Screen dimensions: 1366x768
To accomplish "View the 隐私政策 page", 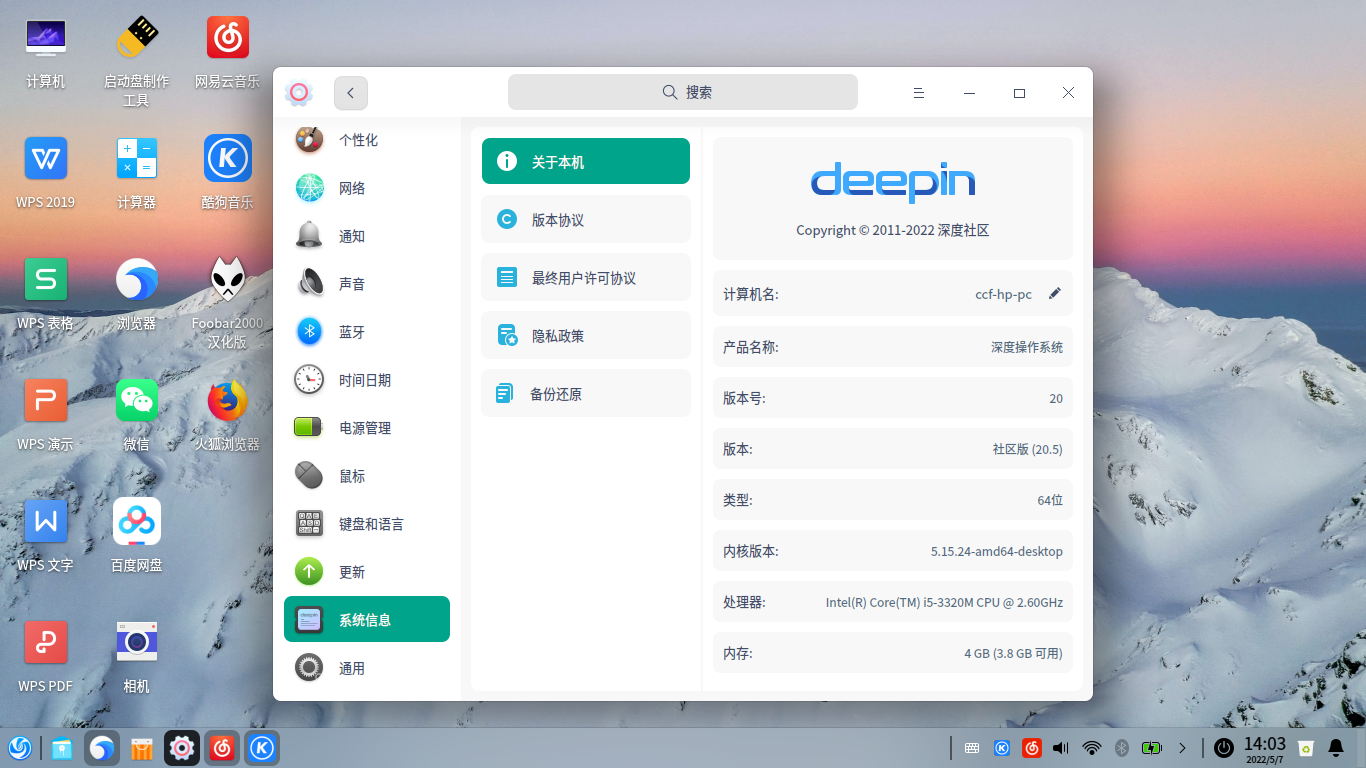I will (x=585, y=335).
